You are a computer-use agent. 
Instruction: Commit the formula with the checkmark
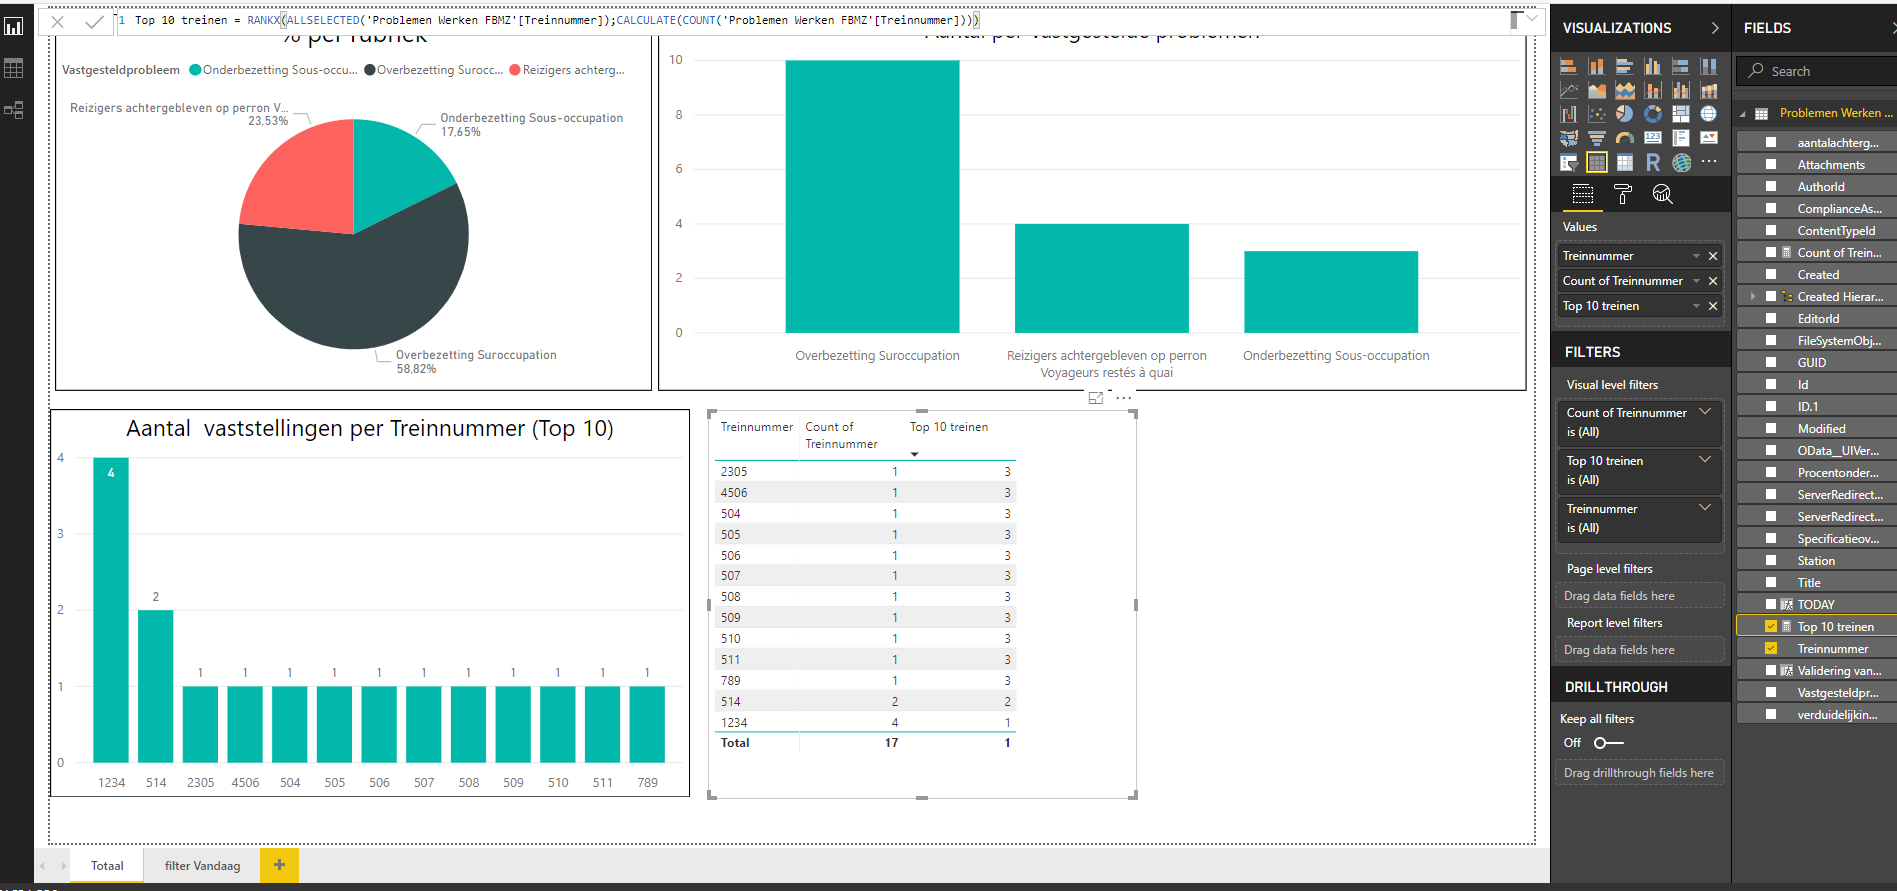point(93,21)
